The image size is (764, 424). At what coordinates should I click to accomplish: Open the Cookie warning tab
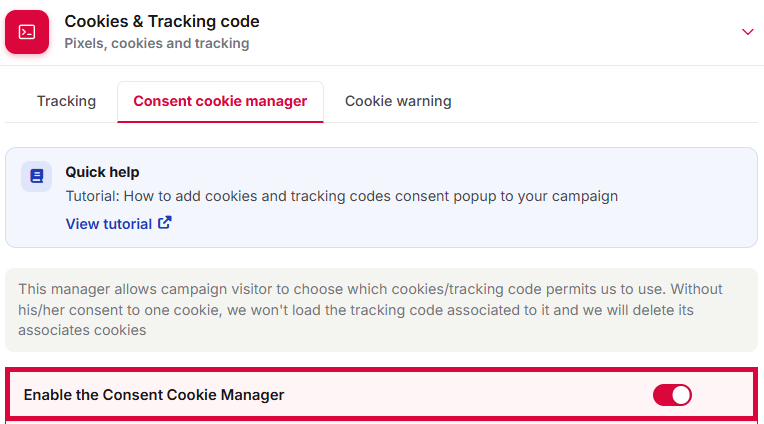398,101
